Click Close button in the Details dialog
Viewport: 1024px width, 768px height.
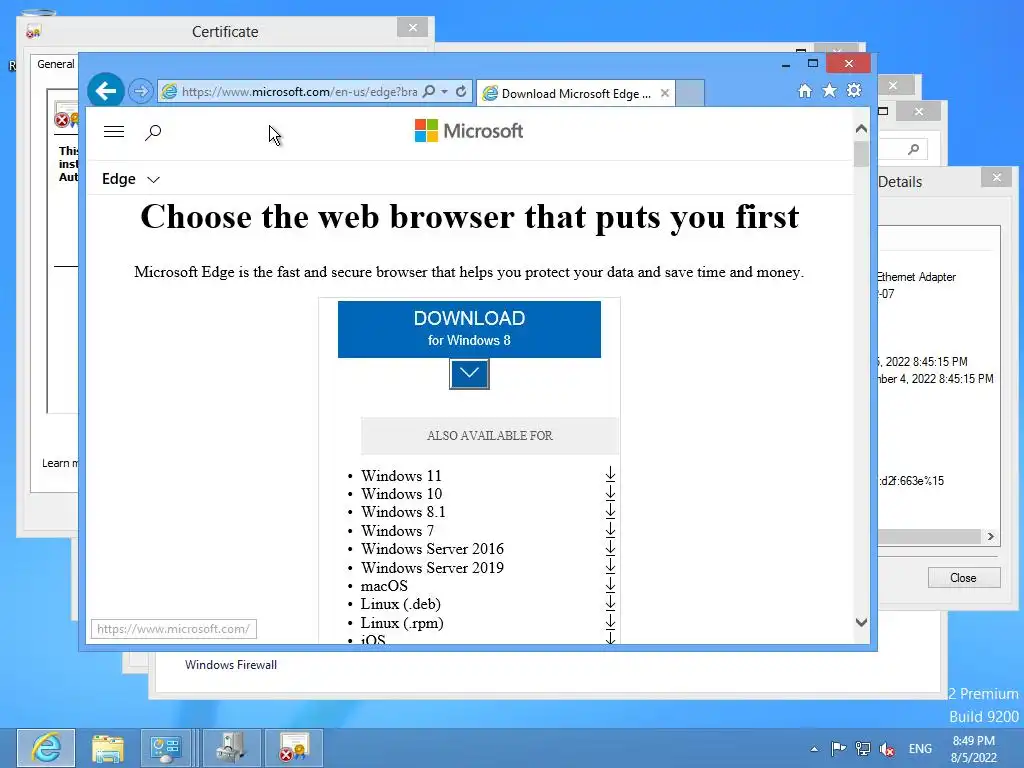point(963,577)
